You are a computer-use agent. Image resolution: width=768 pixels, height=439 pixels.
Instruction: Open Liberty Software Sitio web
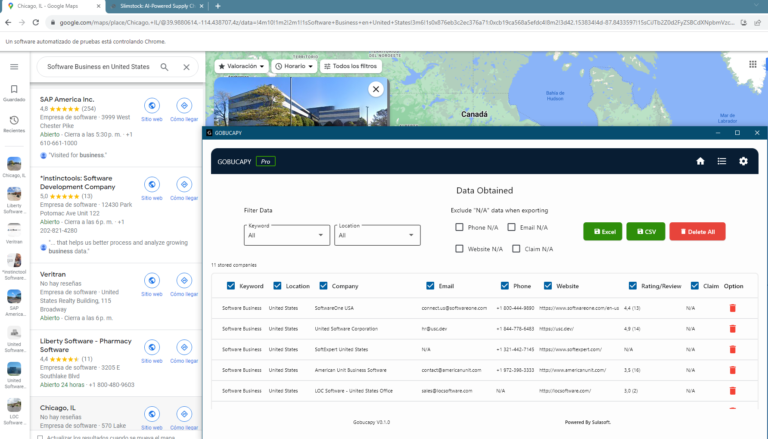click(x=152, y=351)
